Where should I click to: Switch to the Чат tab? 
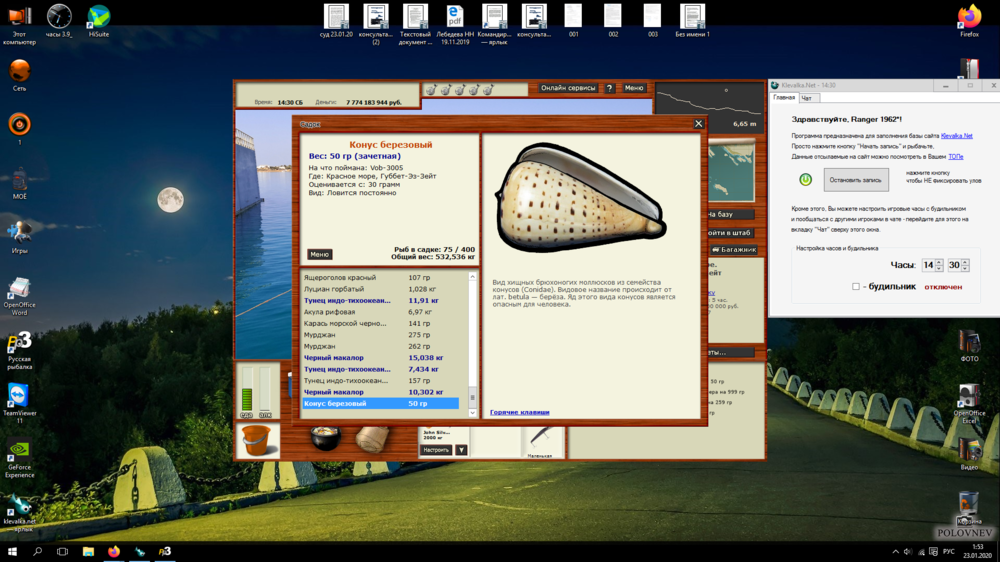point(807,98)
